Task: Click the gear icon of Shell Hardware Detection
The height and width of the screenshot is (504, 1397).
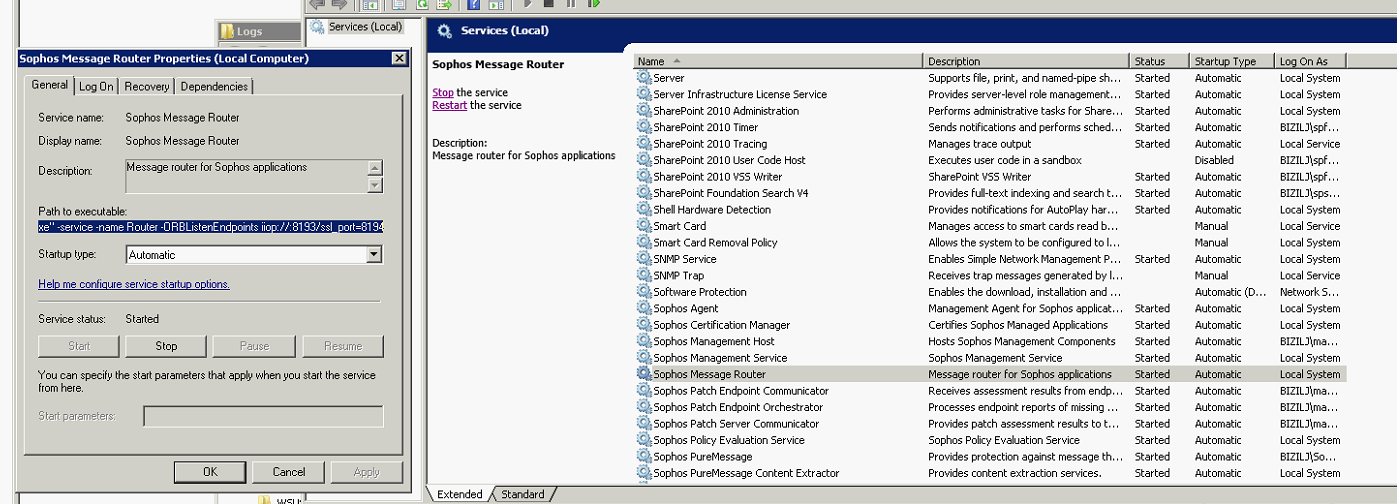Action: 644,210
